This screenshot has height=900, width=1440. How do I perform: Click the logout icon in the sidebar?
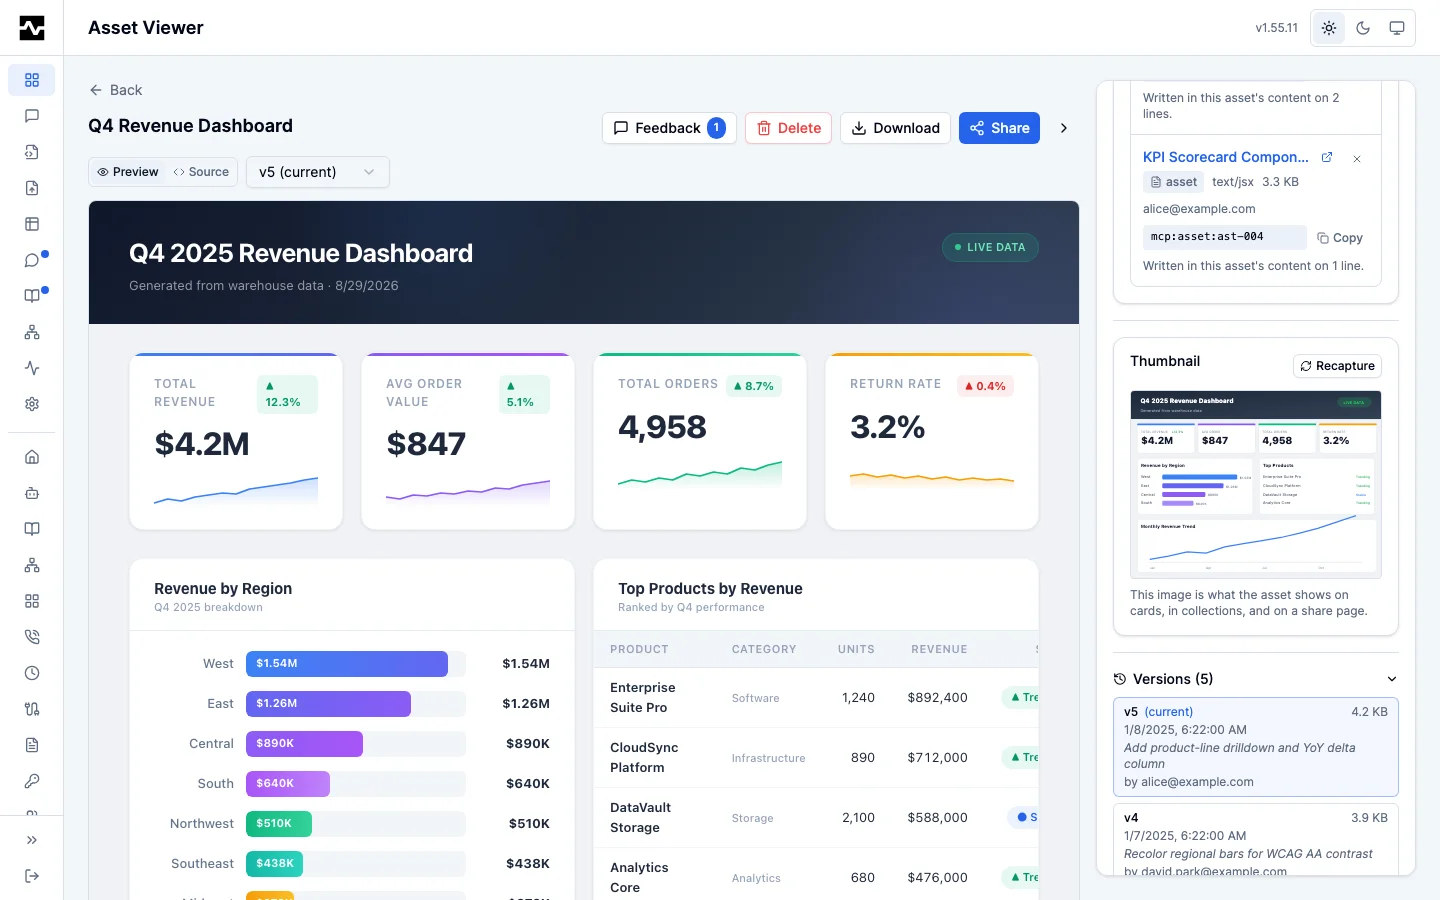(x=32, y=876)
